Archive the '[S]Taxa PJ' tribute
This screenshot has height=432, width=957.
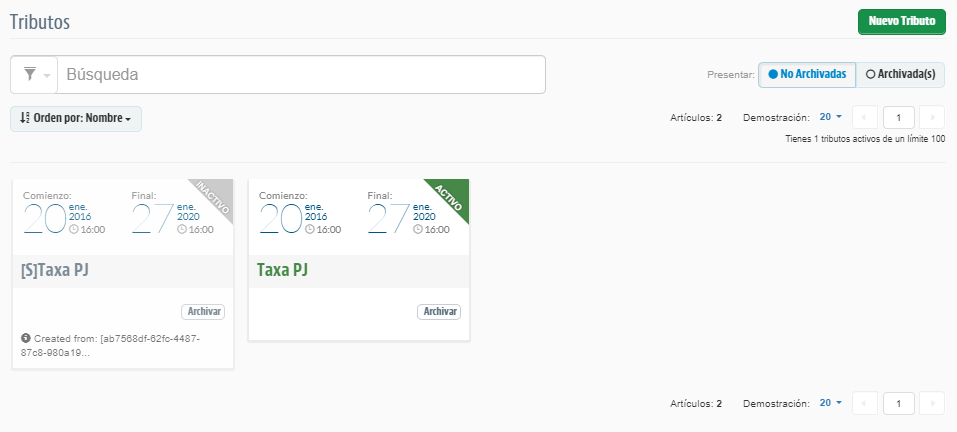pos(203,312)
